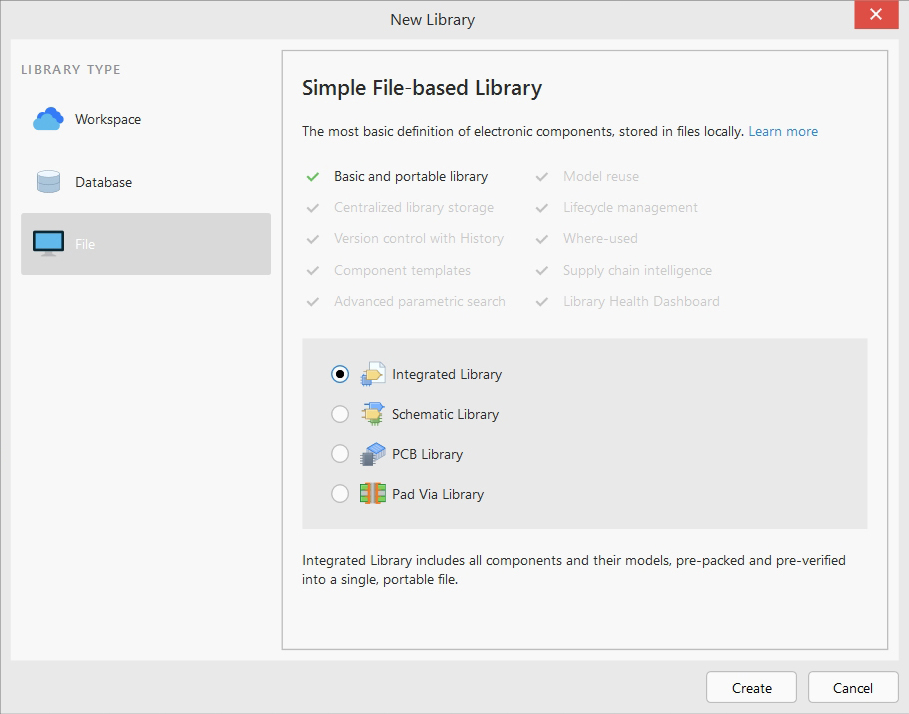The image size is (909, 714).
Task: Click 'Basic and portable library' feature text
Action: (x=411, y=176)
